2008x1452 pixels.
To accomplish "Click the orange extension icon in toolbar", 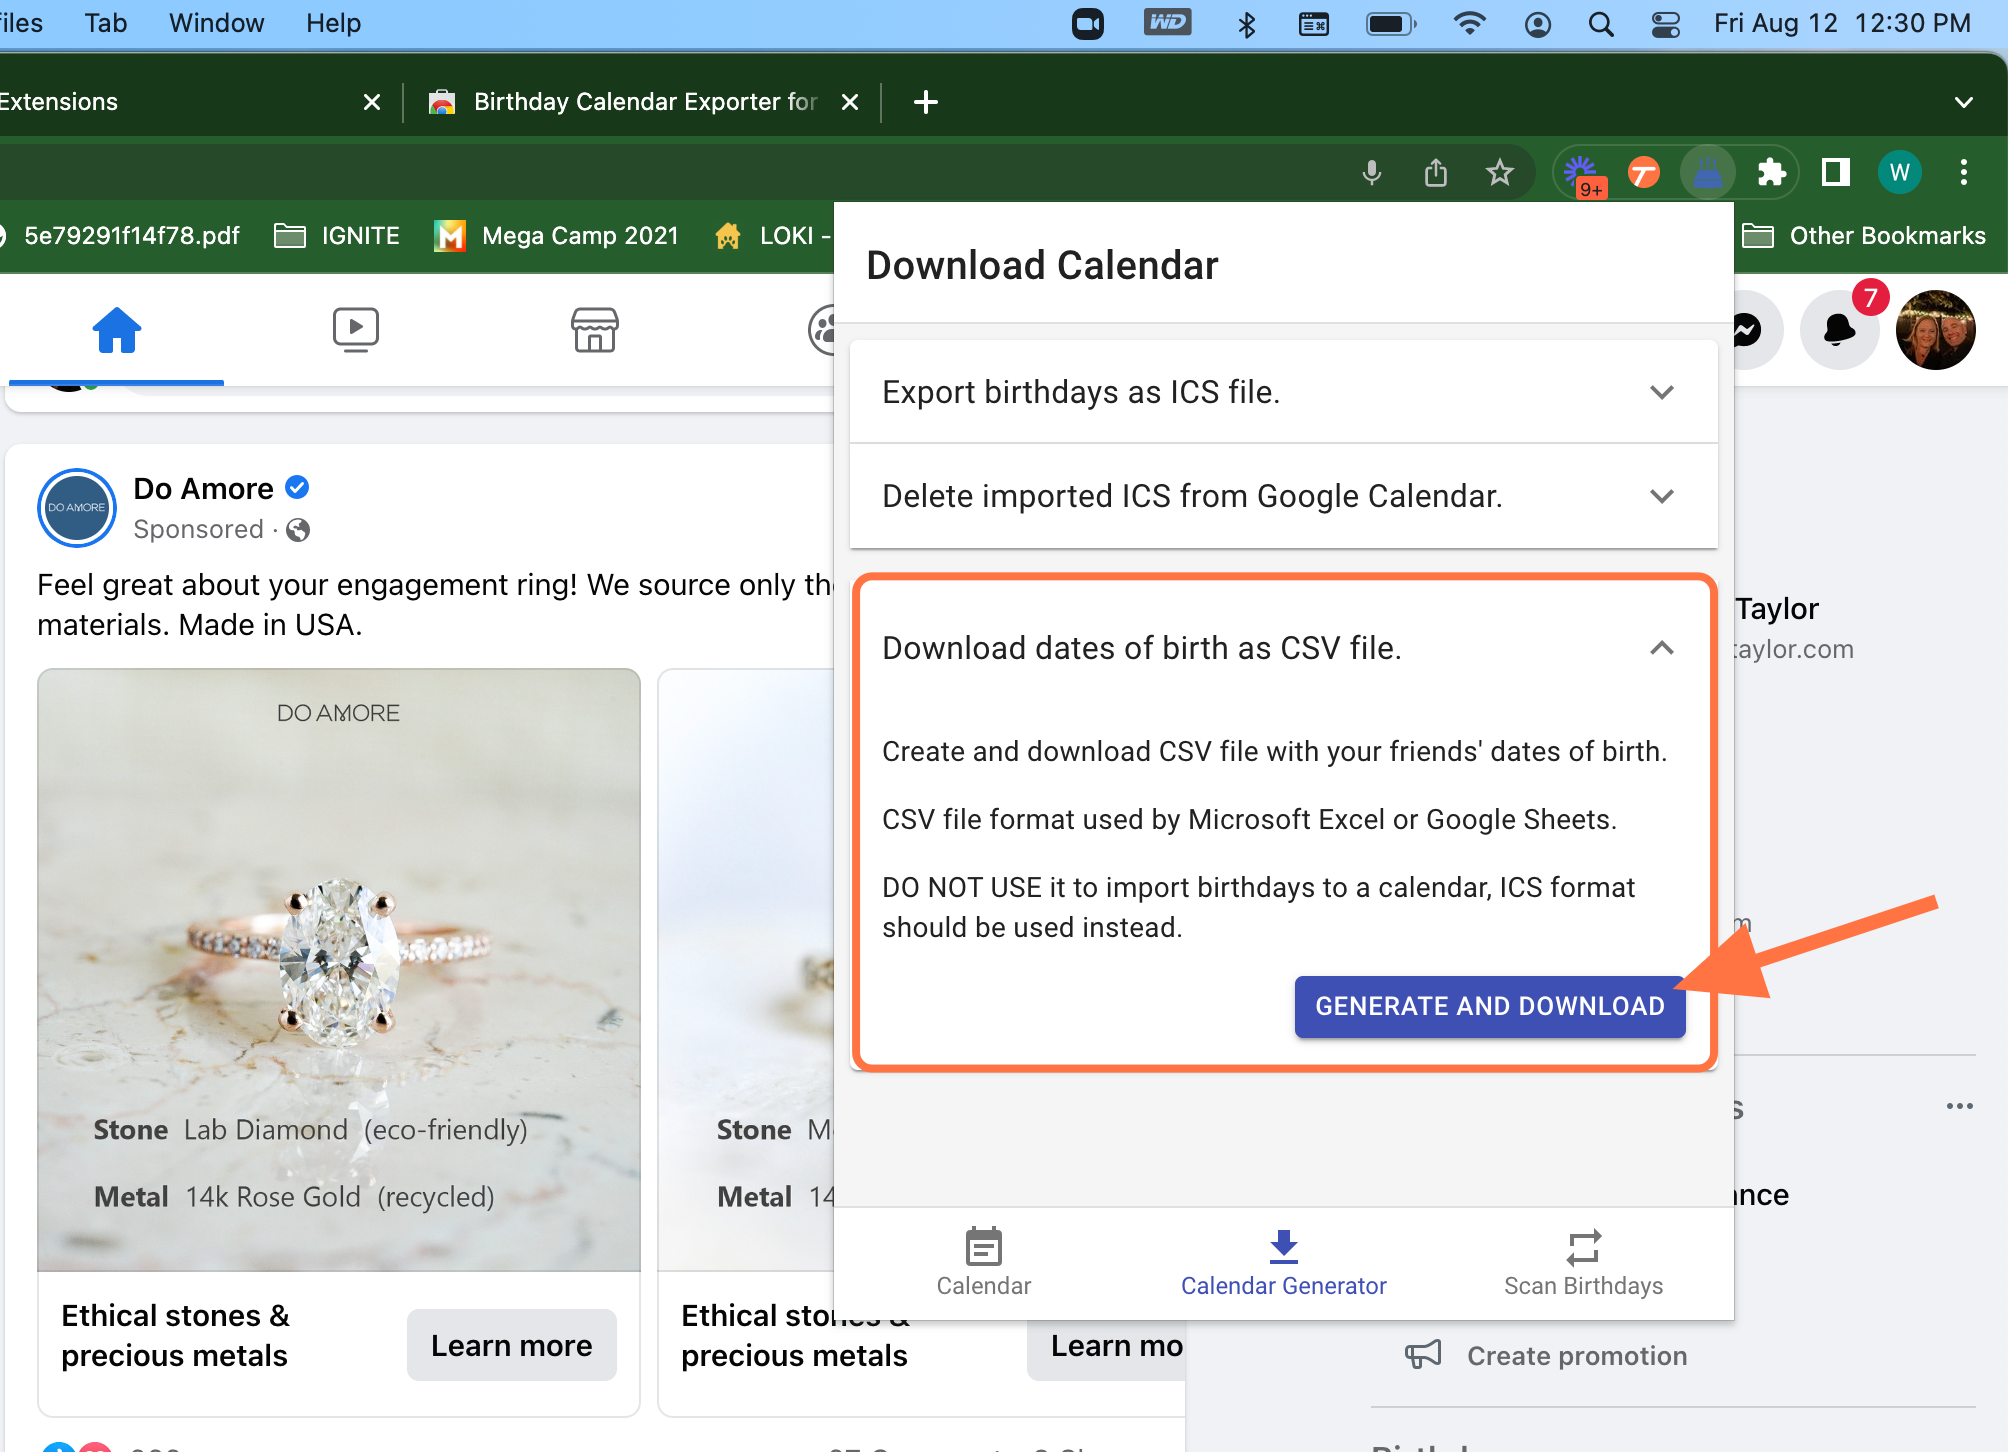I will 1644,173.
